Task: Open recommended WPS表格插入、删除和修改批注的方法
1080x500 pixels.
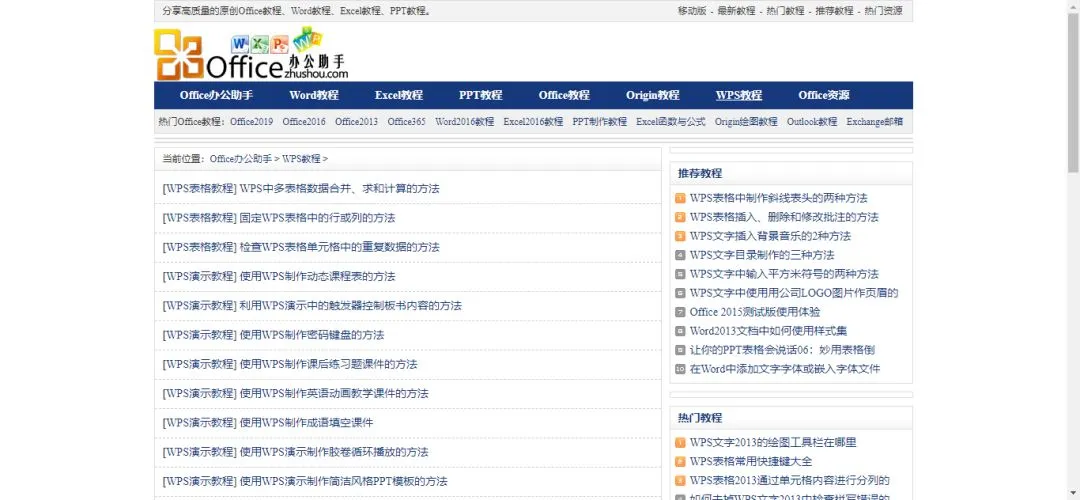Action: coord(784,217)
